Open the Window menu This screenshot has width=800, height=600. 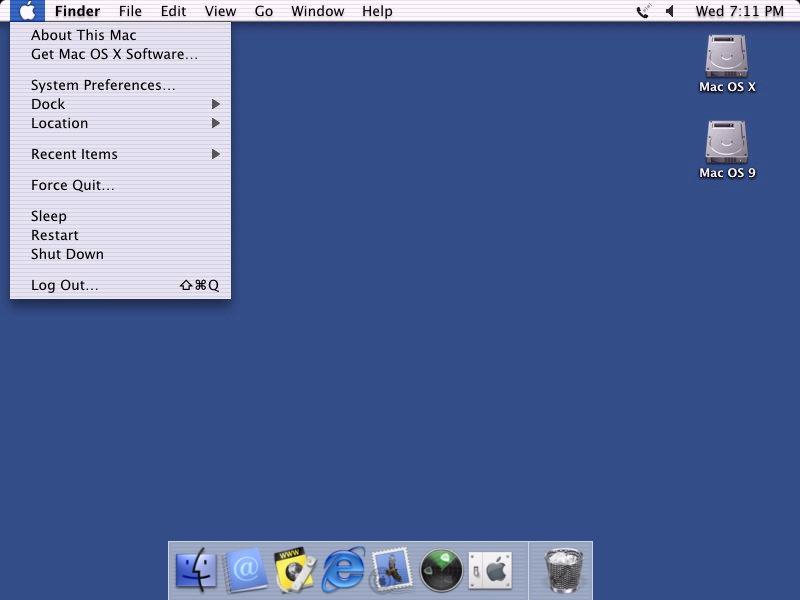(x=317, y=11)
